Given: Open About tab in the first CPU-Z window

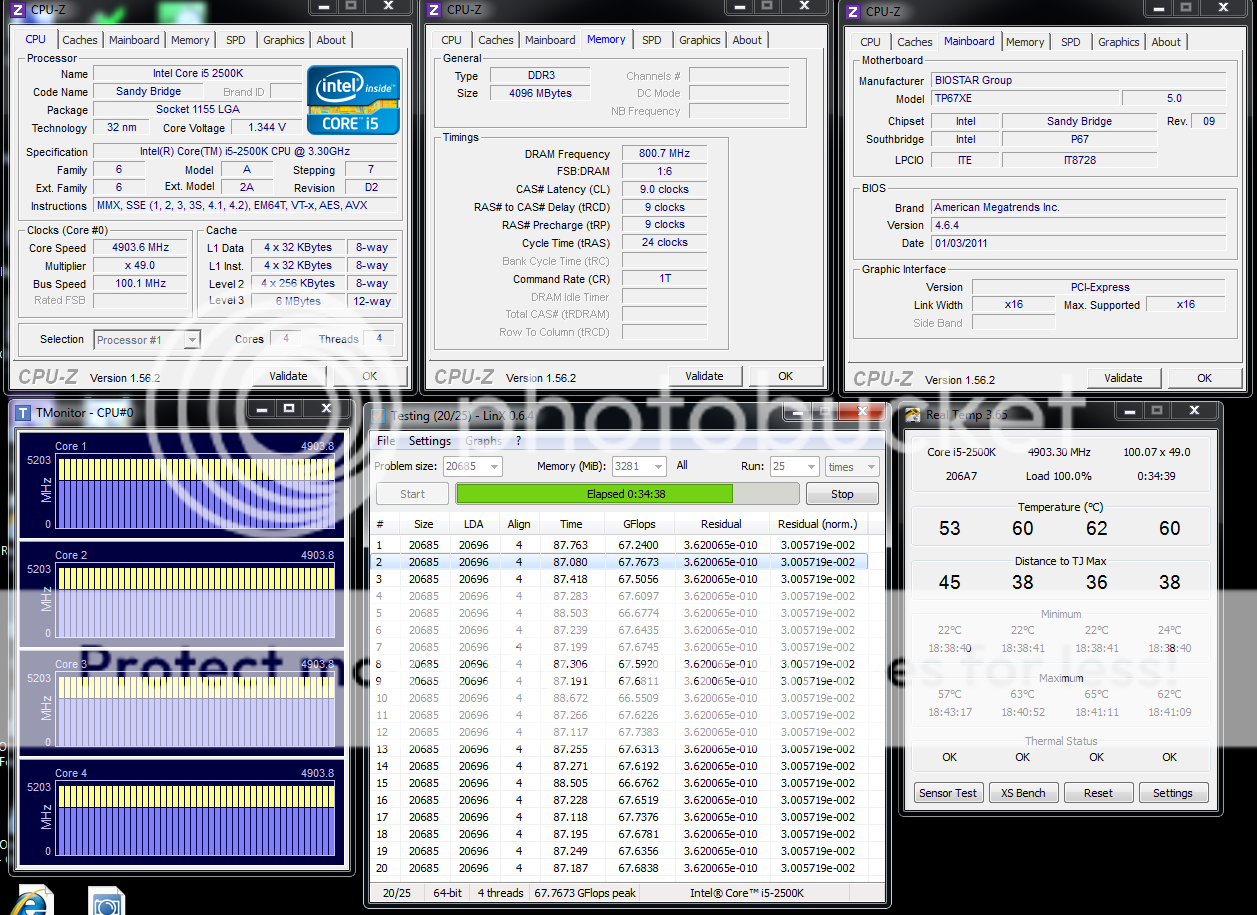Looking at the screenshot, I should pos(331,40).
